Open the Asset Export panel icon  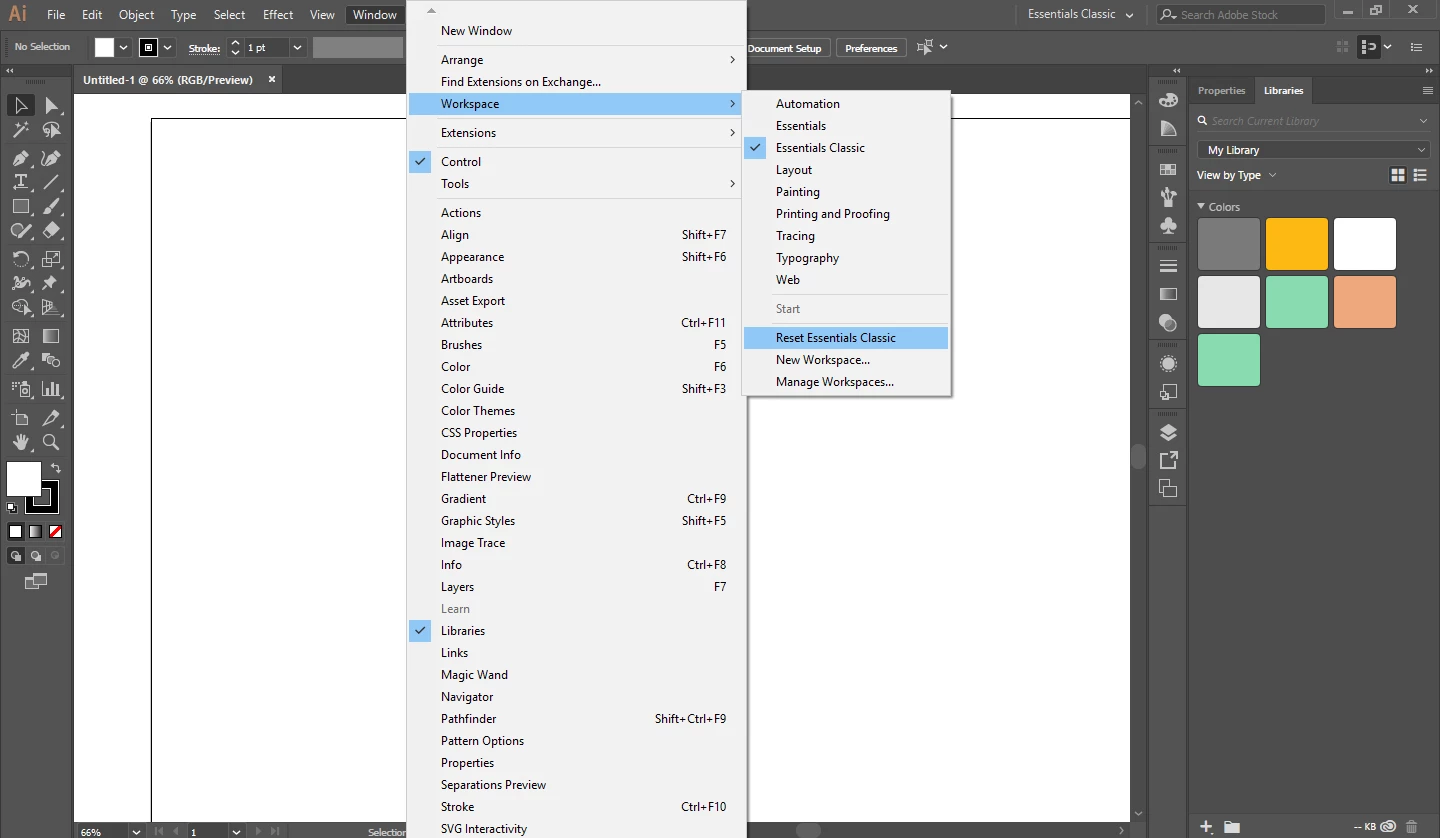coord(1168,460)
